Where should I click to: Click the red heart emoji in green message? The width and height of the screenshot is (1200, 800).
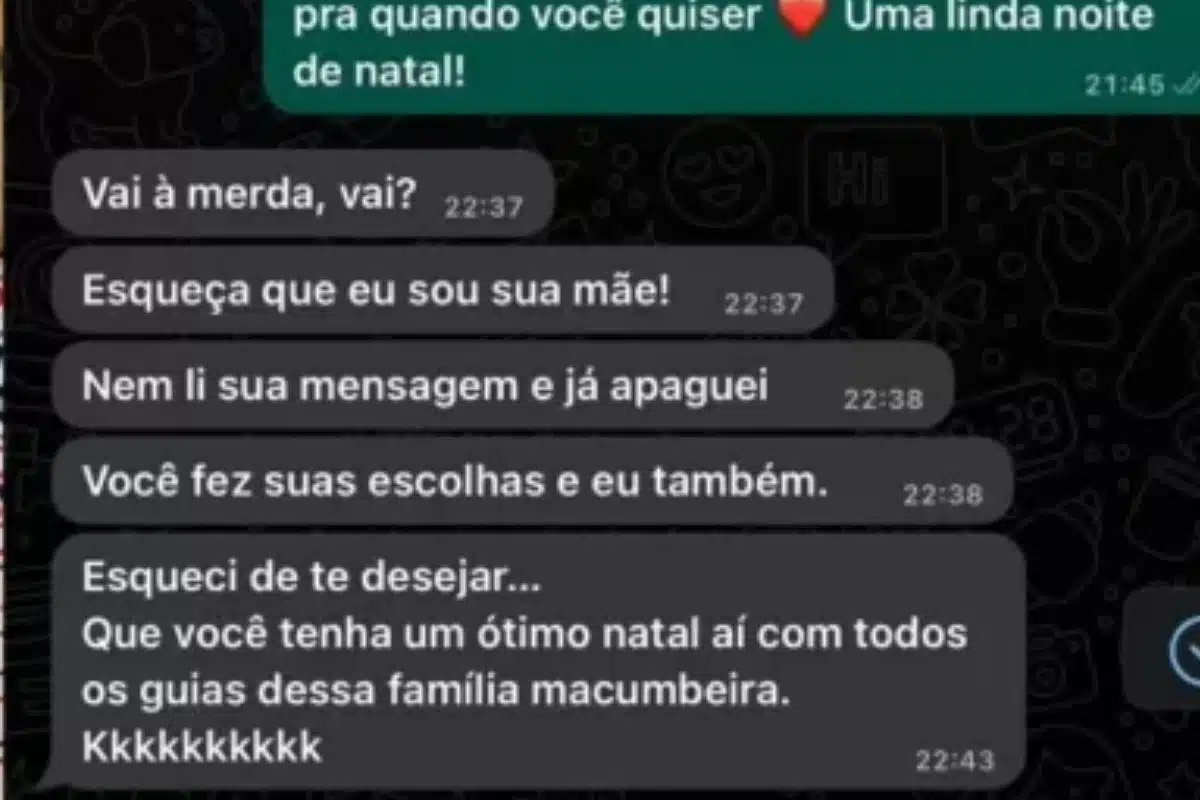(807, 17)
